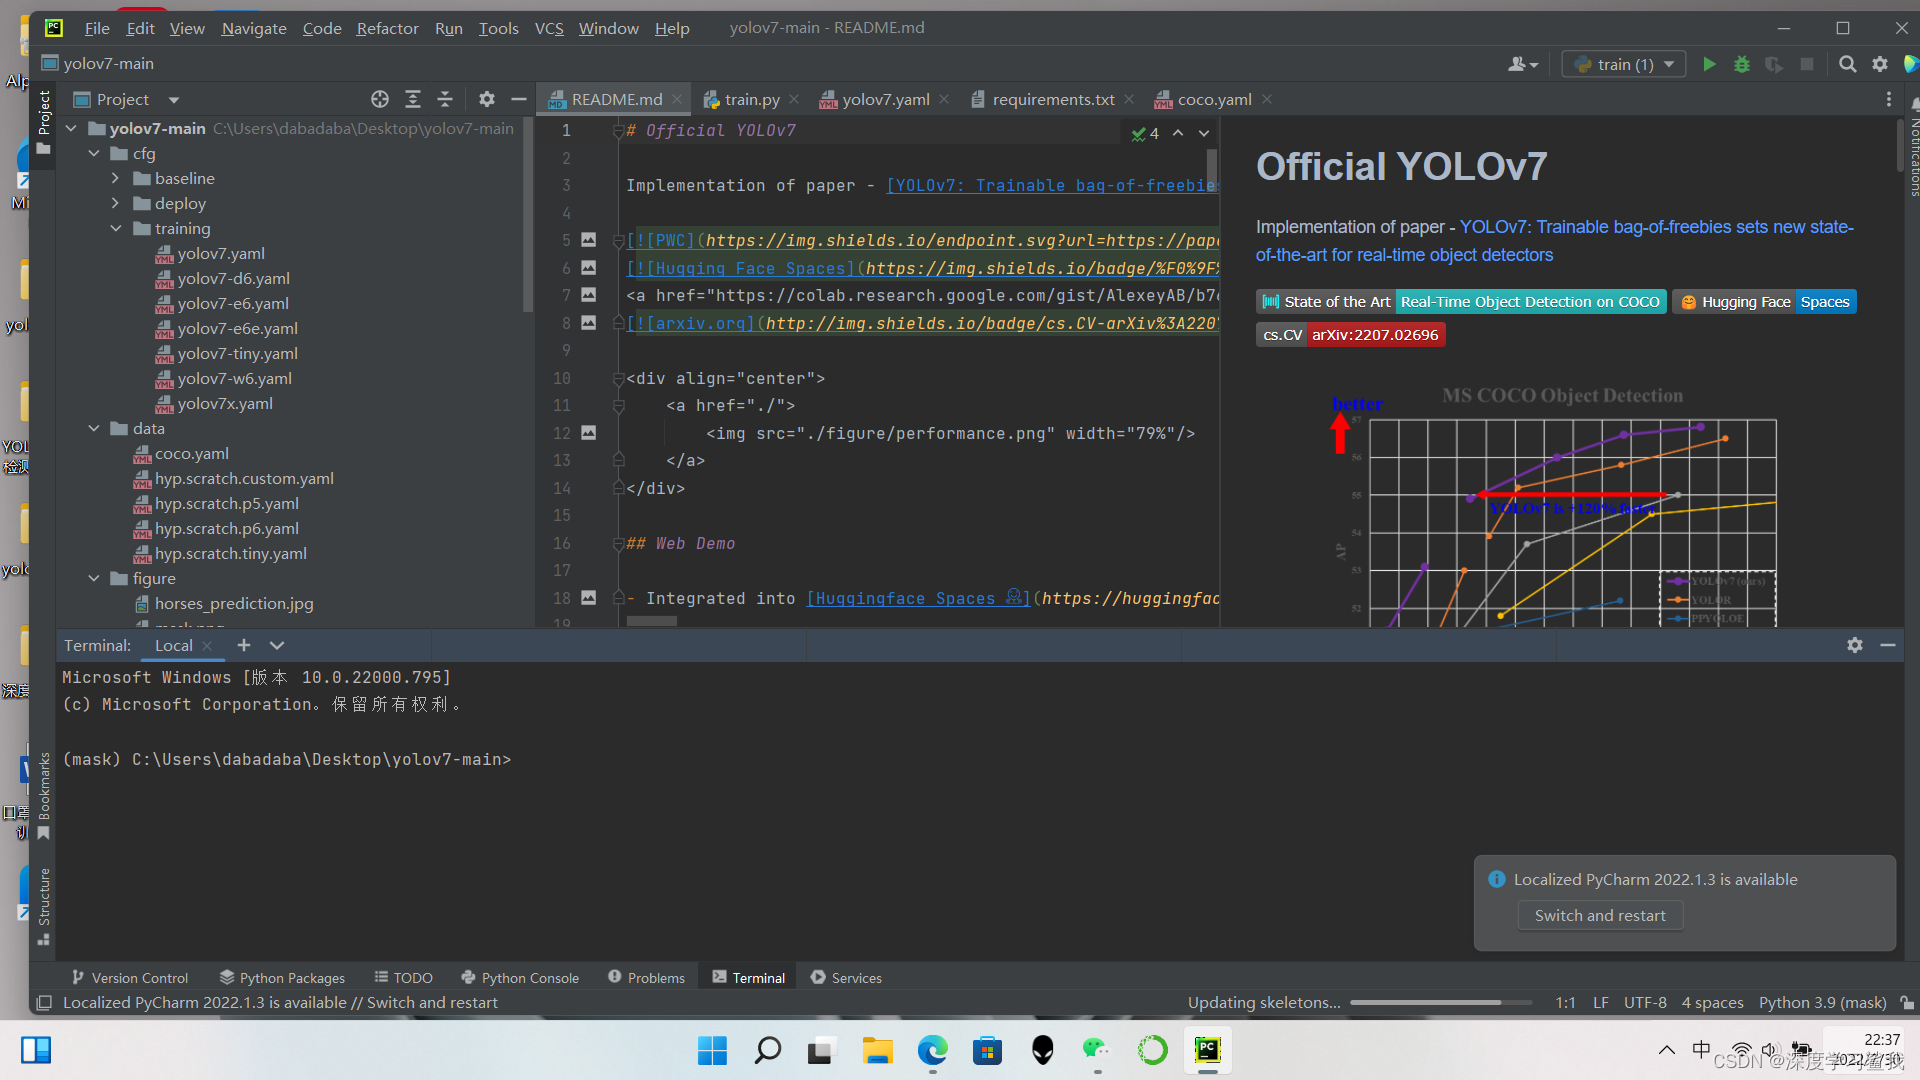Open terminal settings gear icon
The height and width of the screenshot is (1080, 1920).
pyautogui.click(x=1854, y=645)
